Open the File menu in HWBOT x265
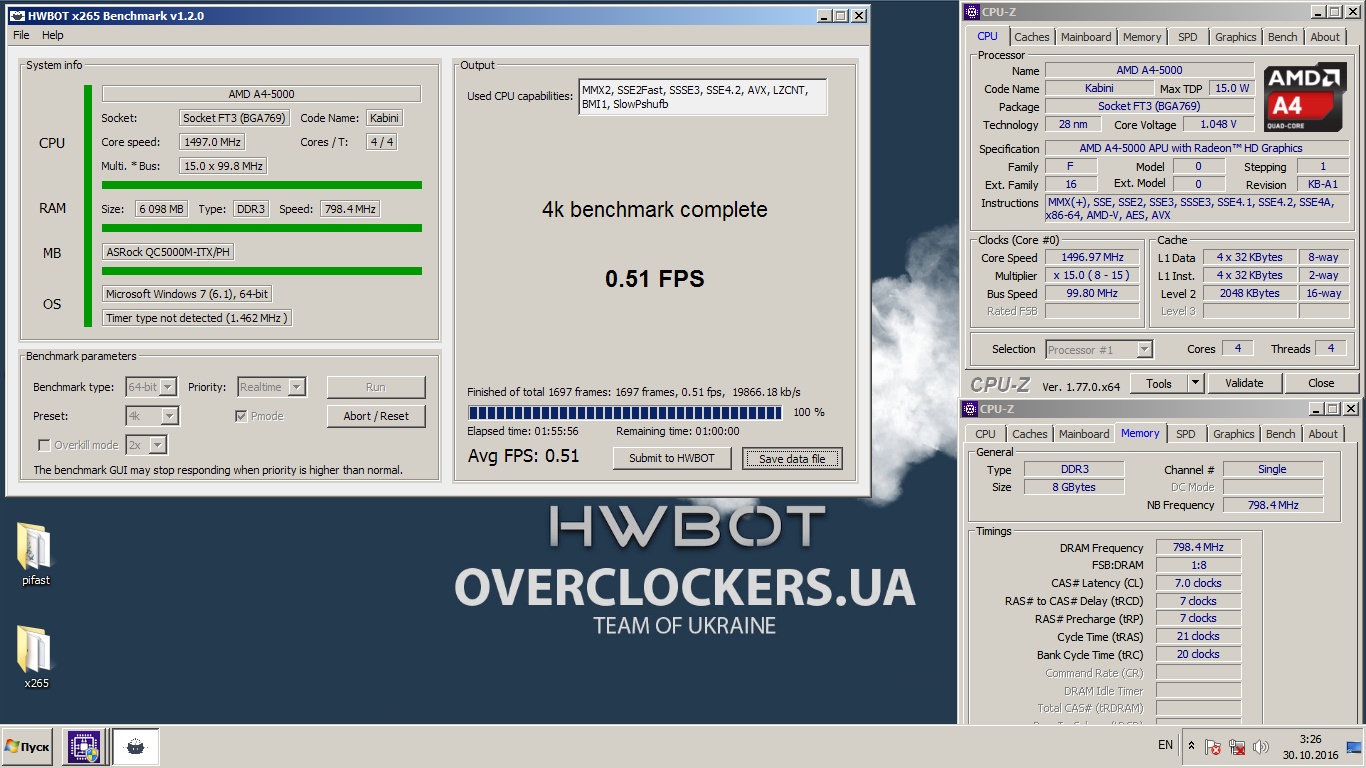 point(21,35)
